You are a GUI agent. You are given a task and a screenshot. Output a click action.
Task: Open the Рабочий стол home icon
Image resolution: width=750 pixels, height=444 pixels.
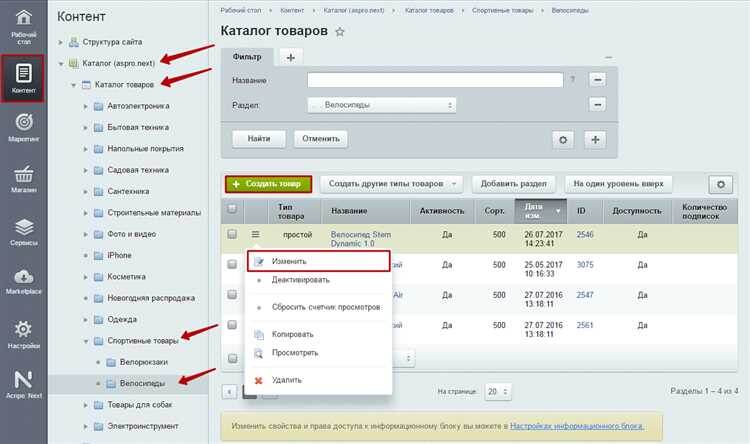[x=23, y=17]
